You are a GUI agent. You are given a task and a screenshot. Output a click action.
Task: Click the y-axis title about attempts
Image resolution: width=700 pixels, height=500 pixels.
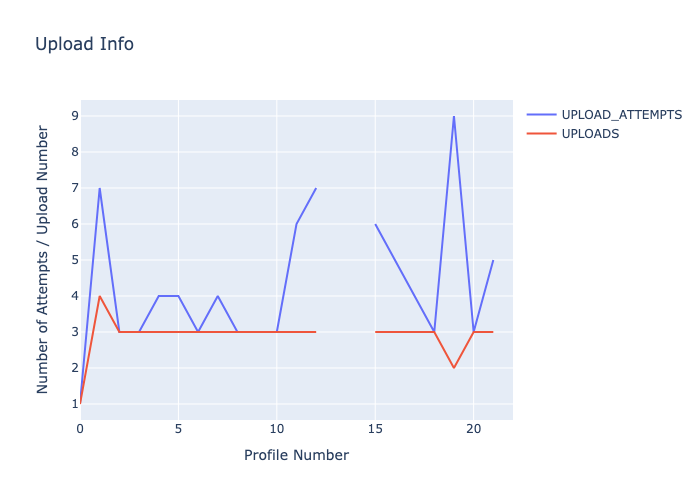pyautogui.click(x=43, y=259)
